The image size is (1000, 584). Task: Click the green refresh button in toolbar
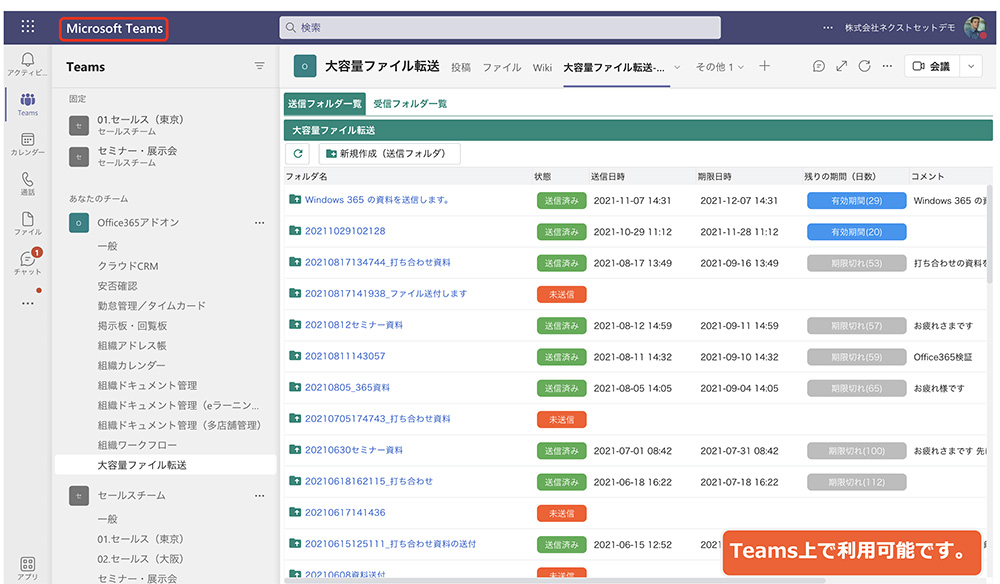(x=298, y=154)
